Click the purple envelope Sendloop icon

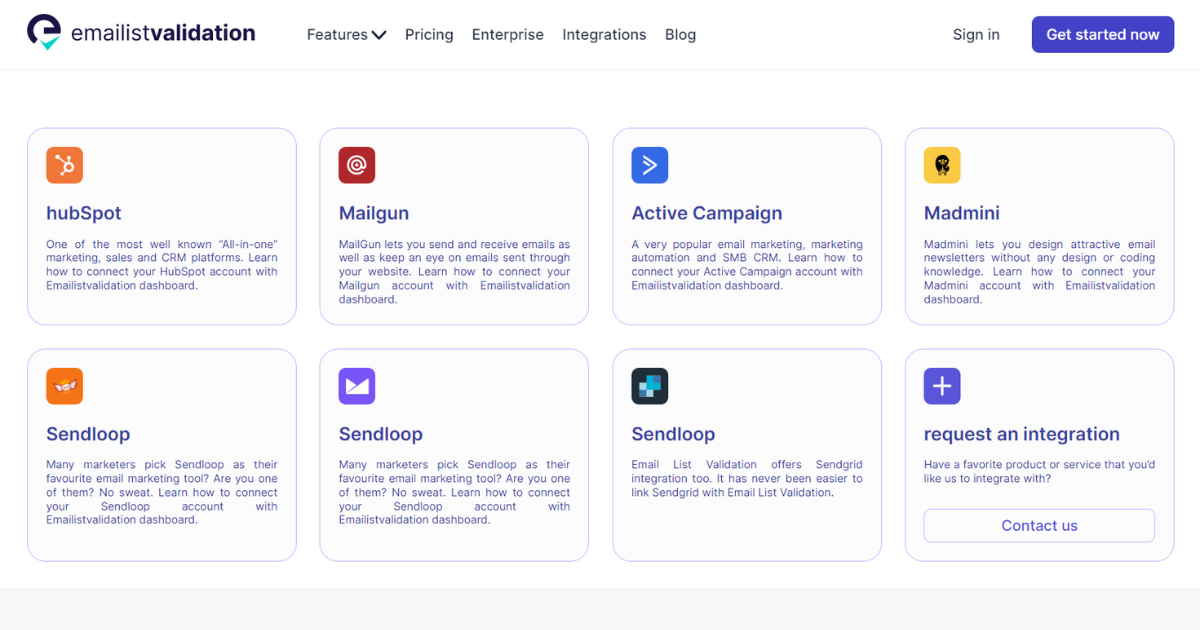pos(357,386)
